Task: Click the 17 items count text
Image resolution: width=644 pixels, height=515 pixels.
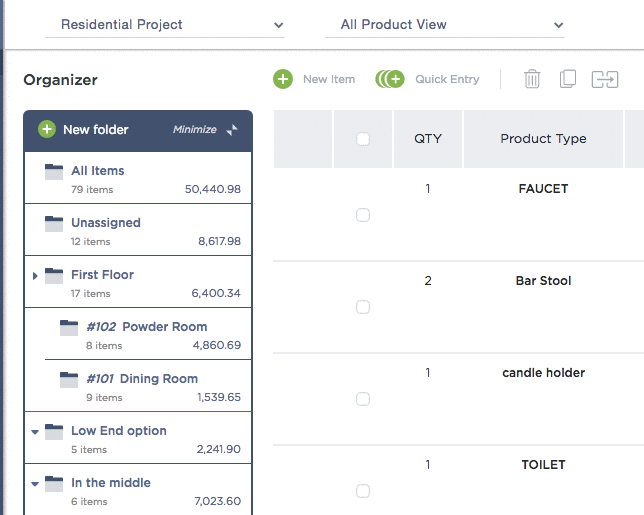Action: pos(90,294)
